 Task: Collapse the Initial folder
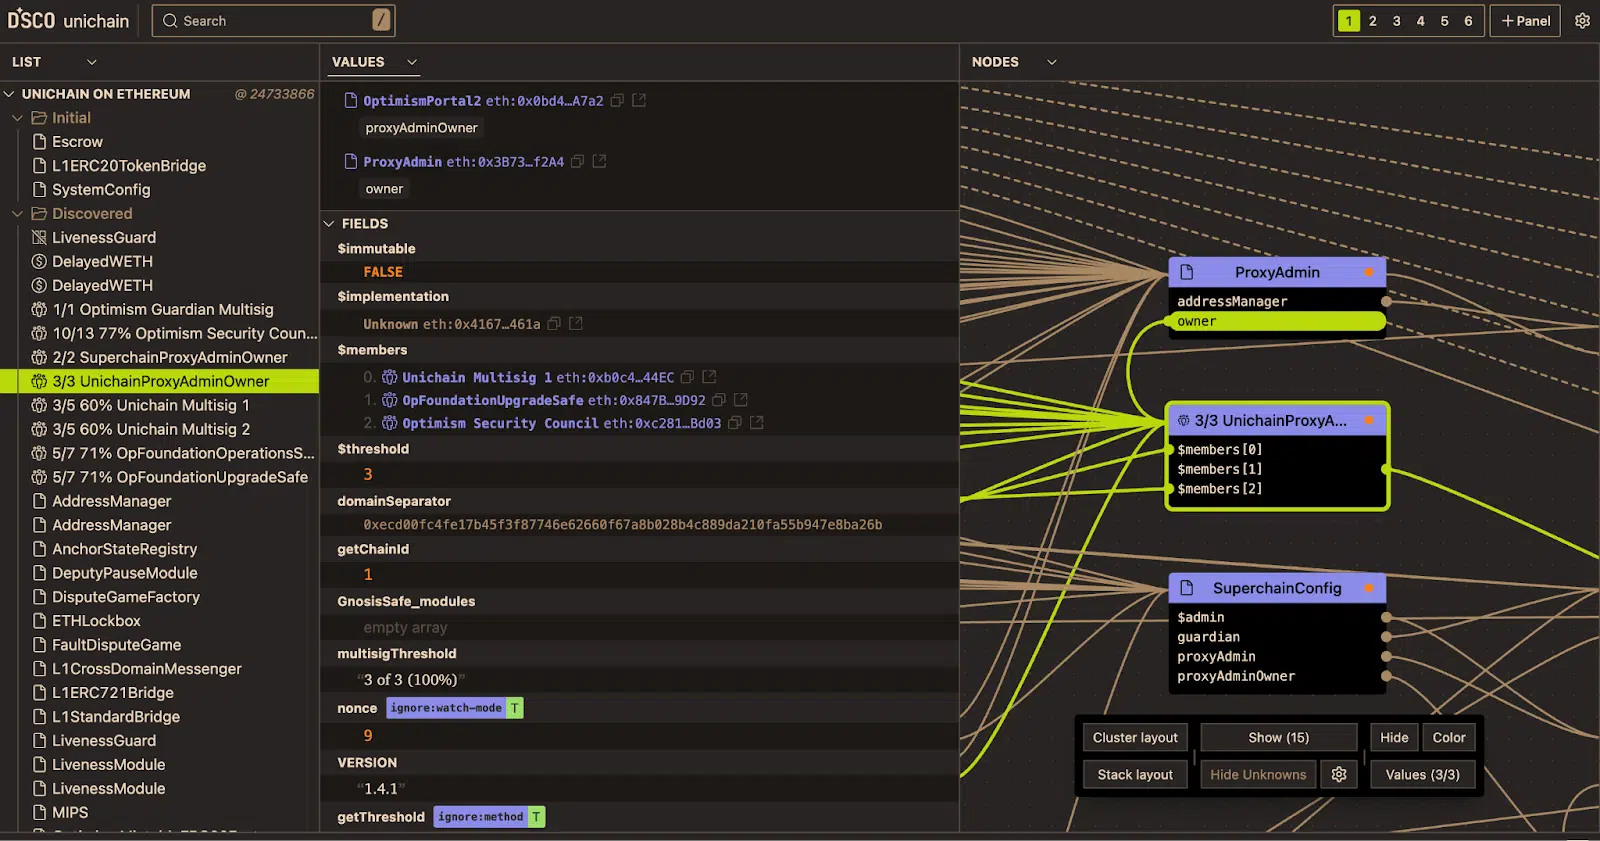(17, 118)
